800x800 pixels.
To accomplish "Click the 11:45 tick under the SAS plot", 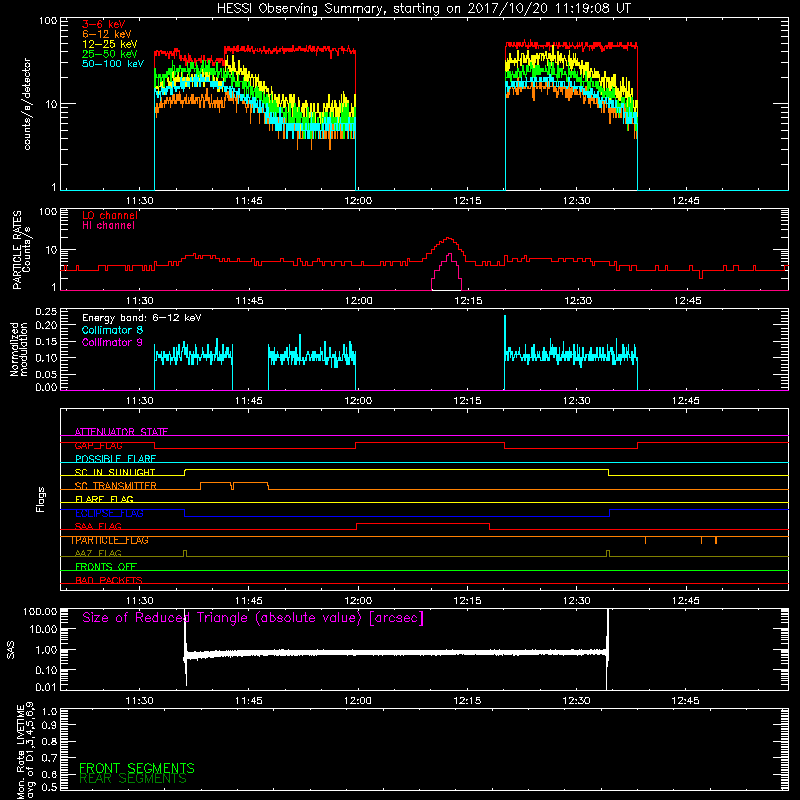I will tap(249, 701).
